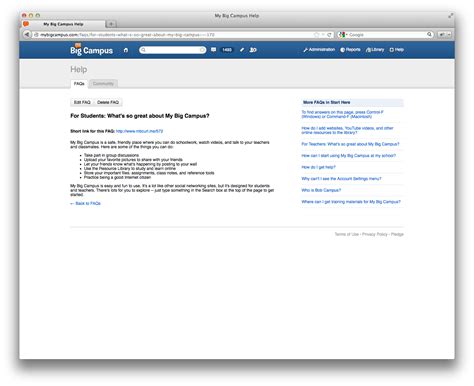Open the dropdown arrow at the toolbar's far right

(449, 34)
